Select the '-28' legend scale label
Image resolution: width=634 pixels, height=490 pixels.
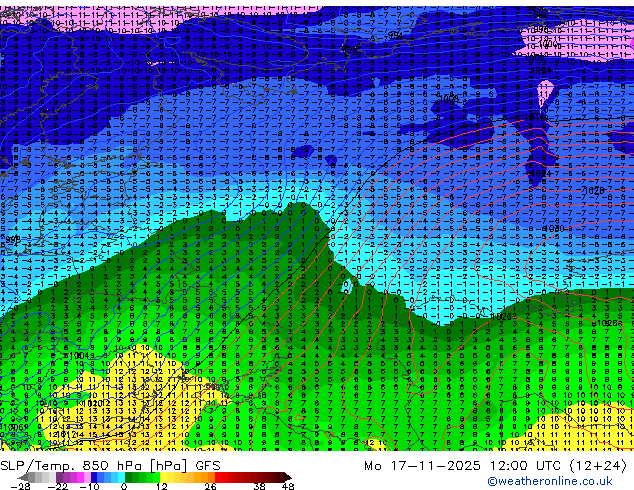click(21, 486)
